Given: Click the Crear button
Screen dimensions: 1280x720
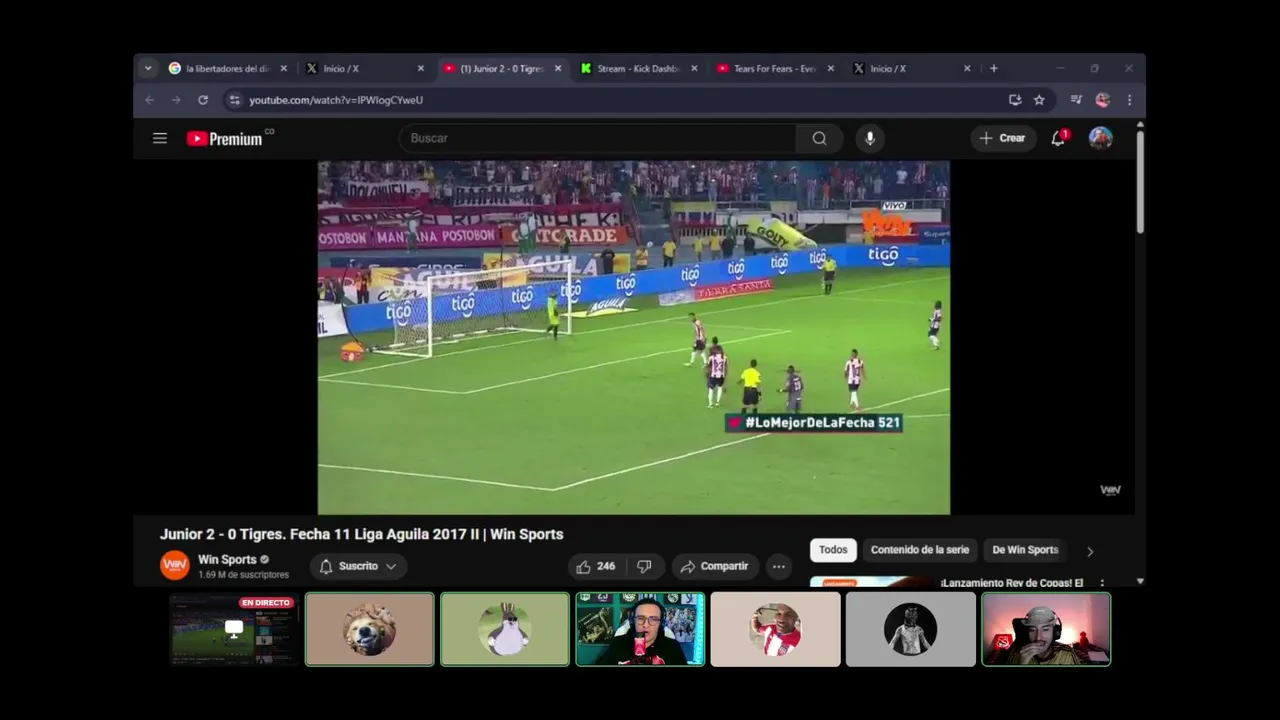Looking at the screenshot, I should coord(1003,138).
